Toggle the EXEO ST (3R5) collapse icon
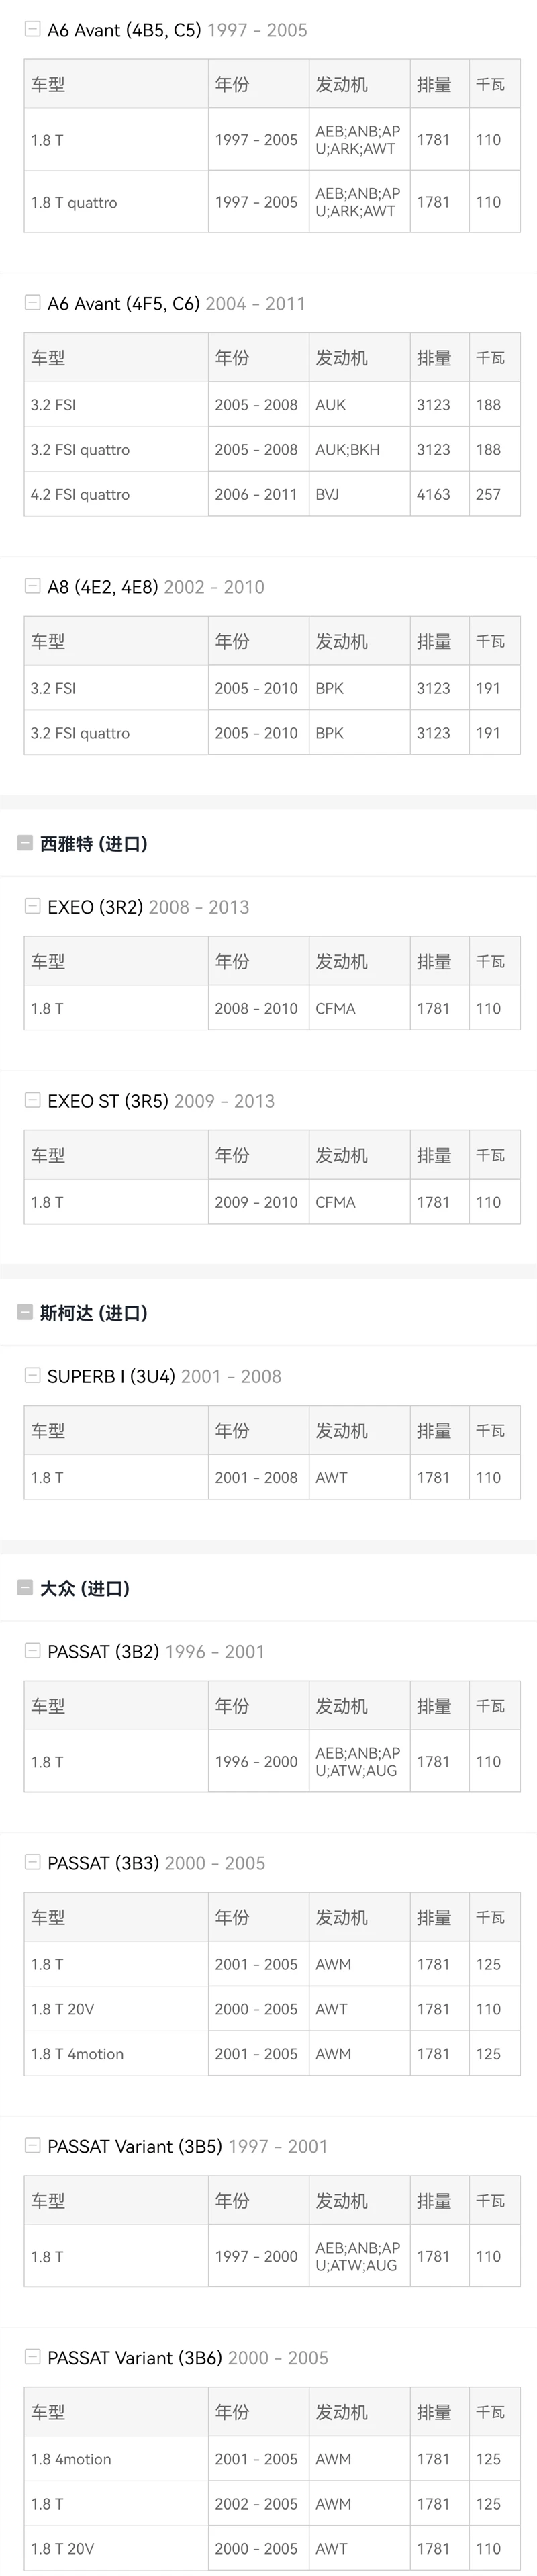The width and height of the screenshot is (537, 2576). click(x=32, y=1100)
